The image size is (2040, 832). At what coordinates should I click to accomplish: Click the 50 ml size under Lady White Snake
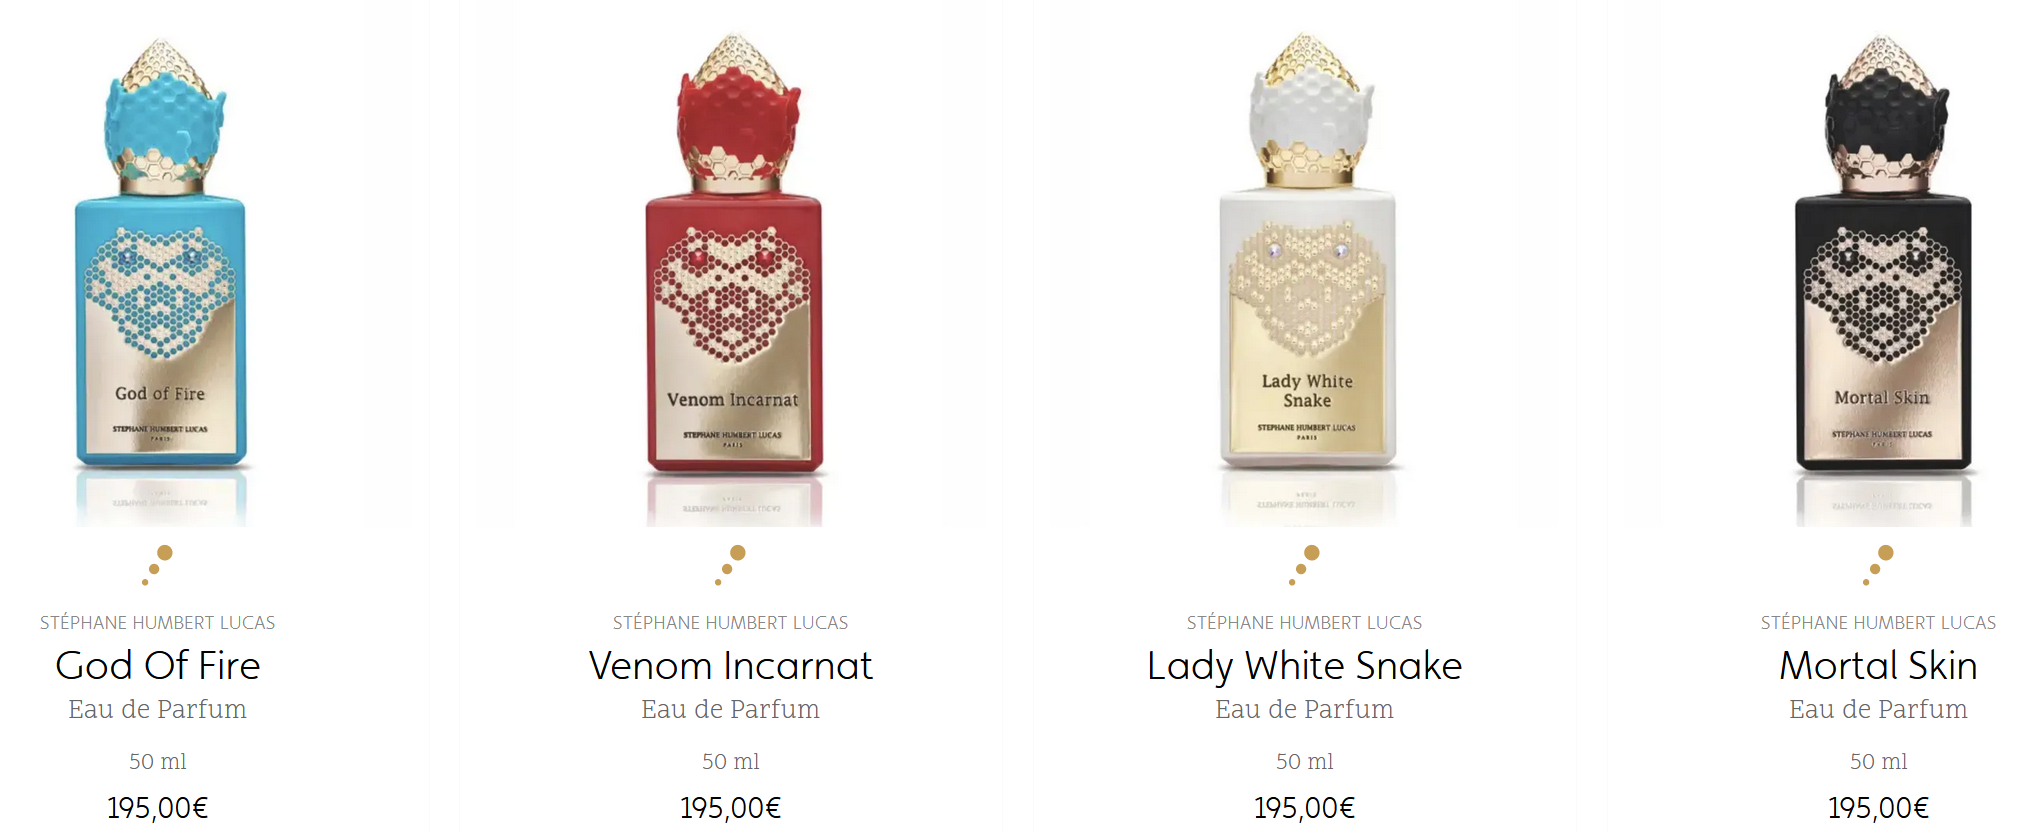[1305, 762]
